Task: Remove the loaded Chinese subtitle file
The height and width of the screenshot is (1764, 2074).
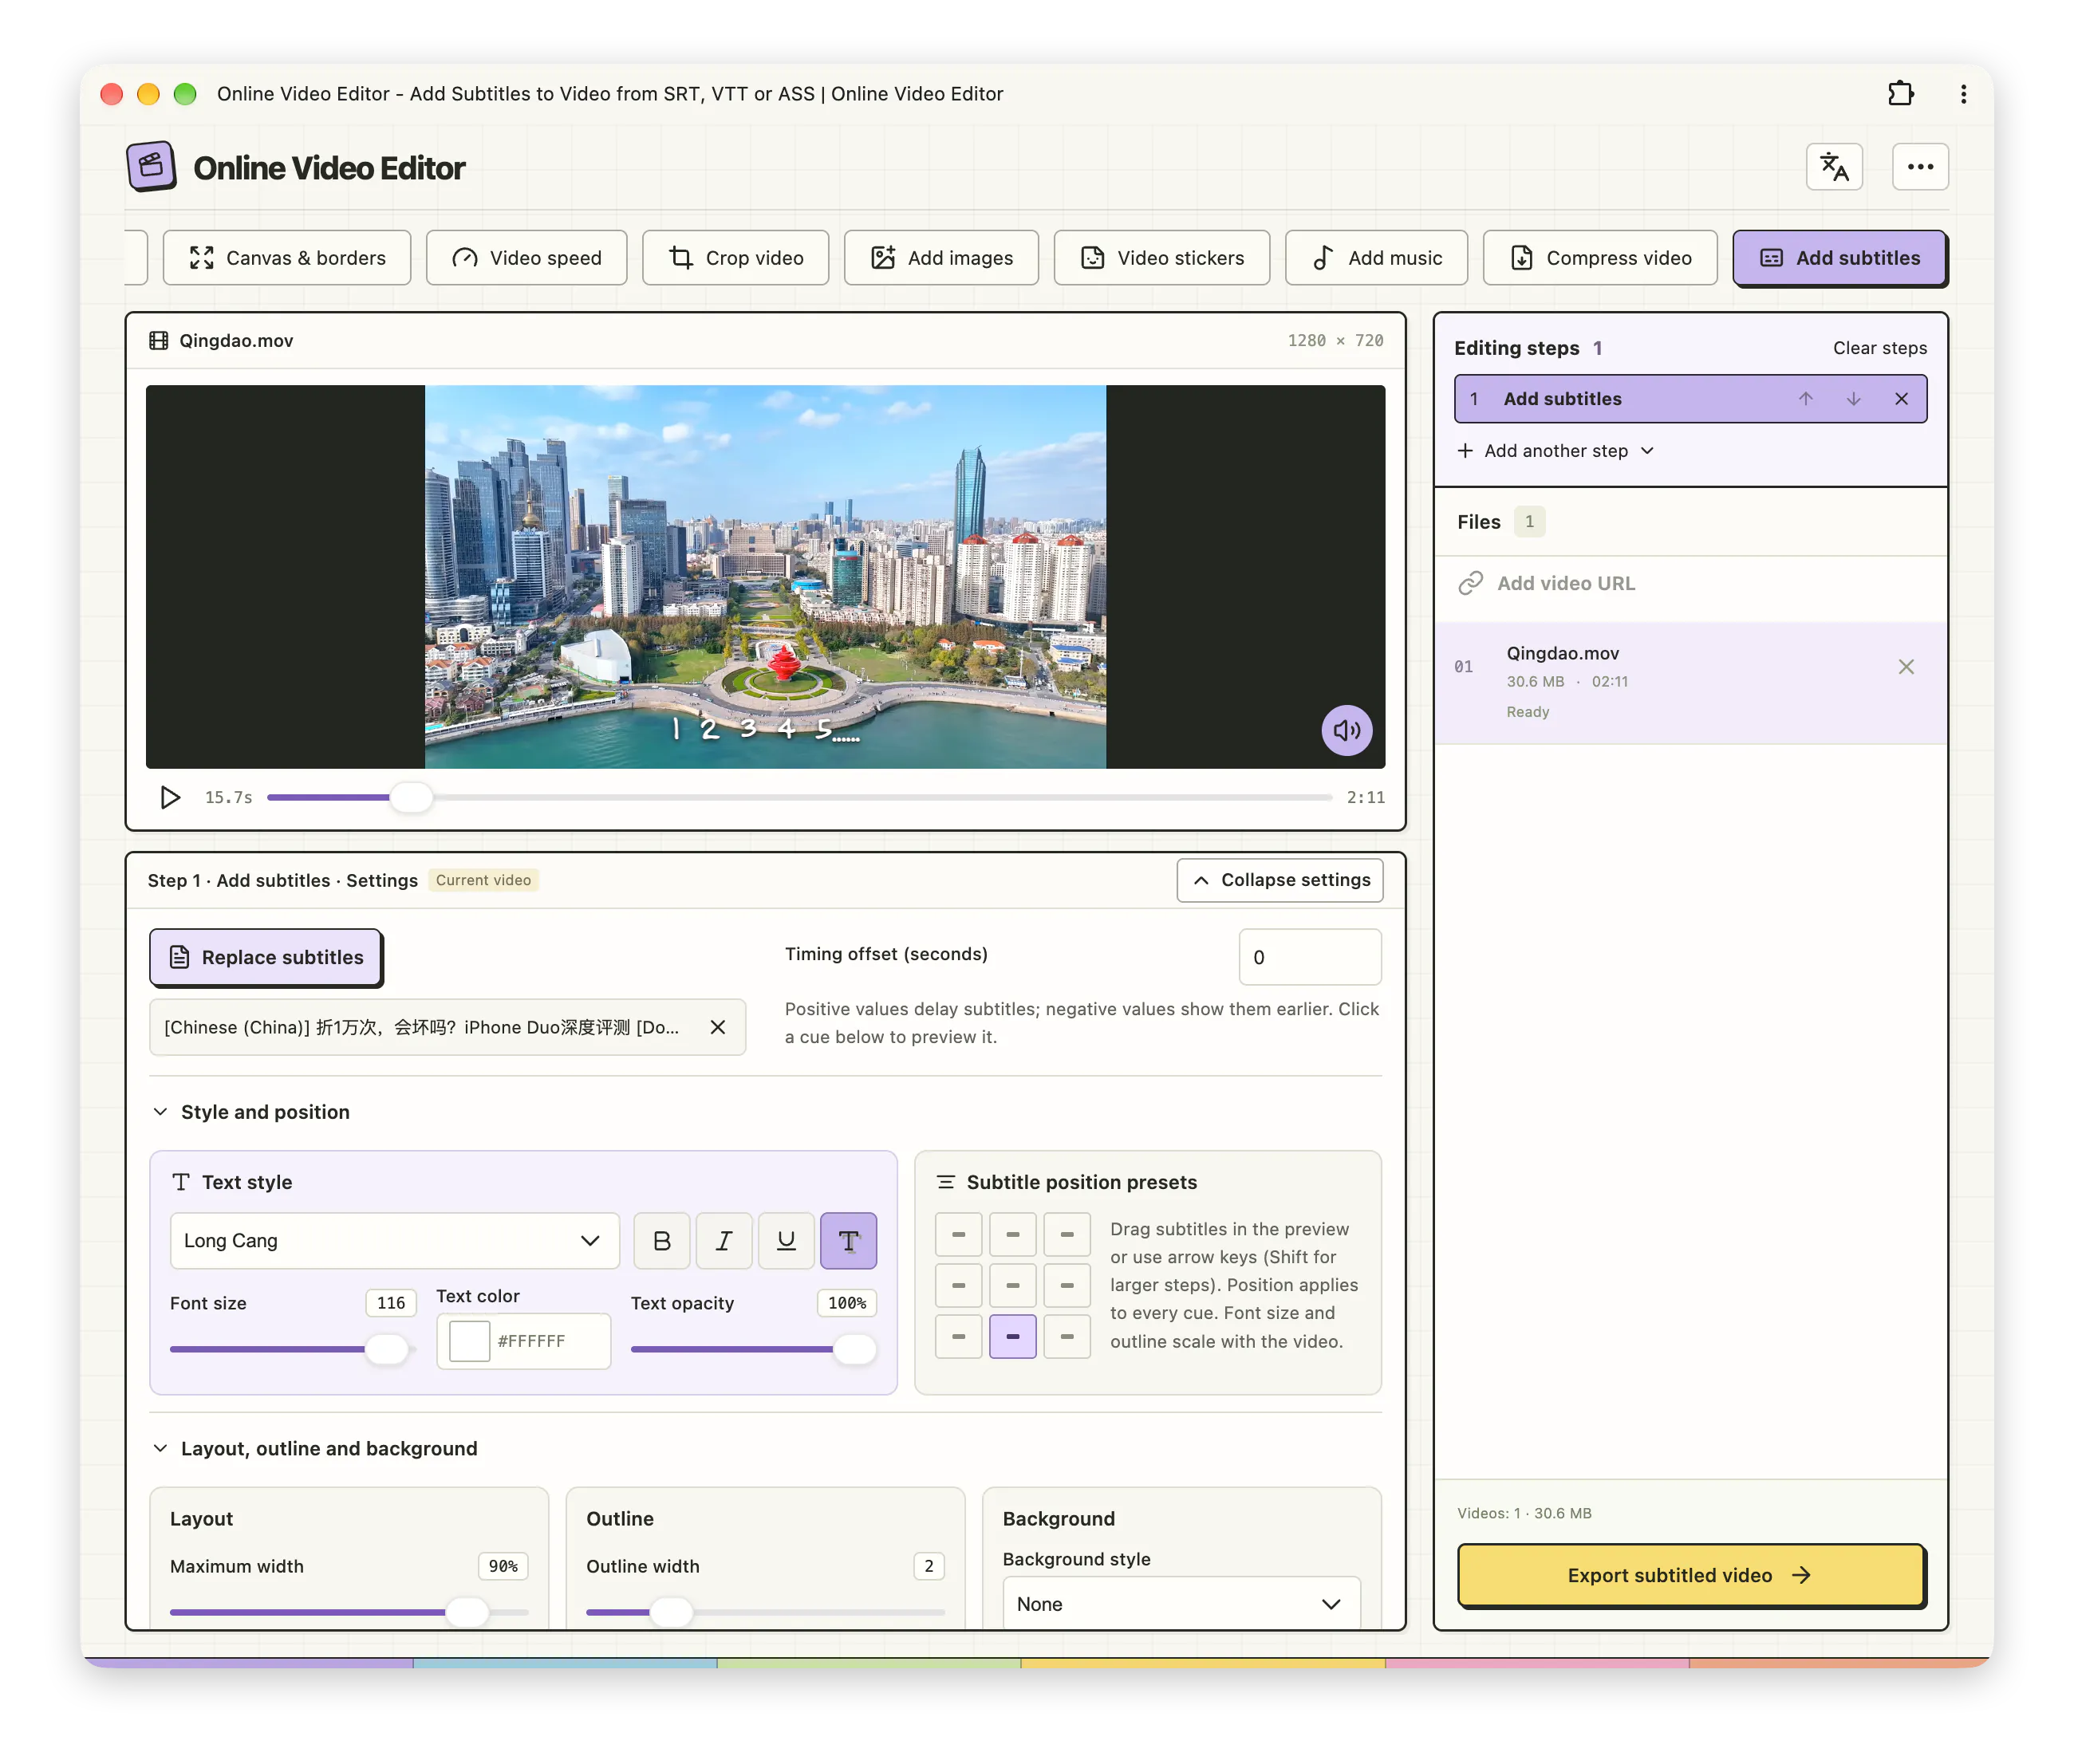Action: pyautogui.click(x=717, y=1027)
